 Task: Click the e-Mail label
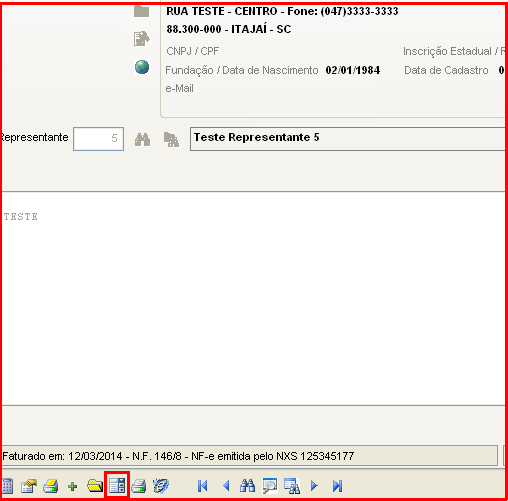point(179,88)
